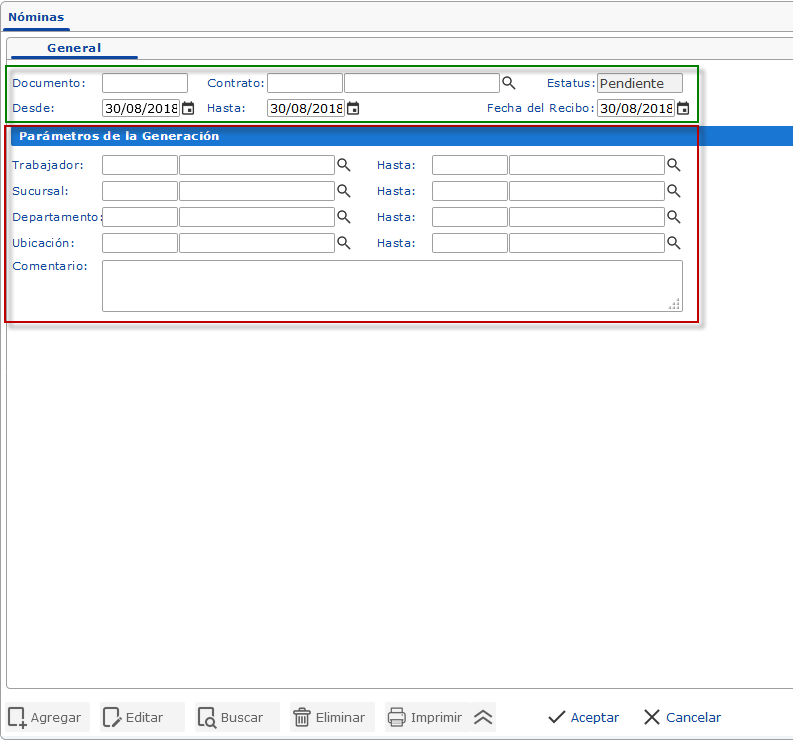Click the Agregar button
793x741 pixels.
coord(47,717)
